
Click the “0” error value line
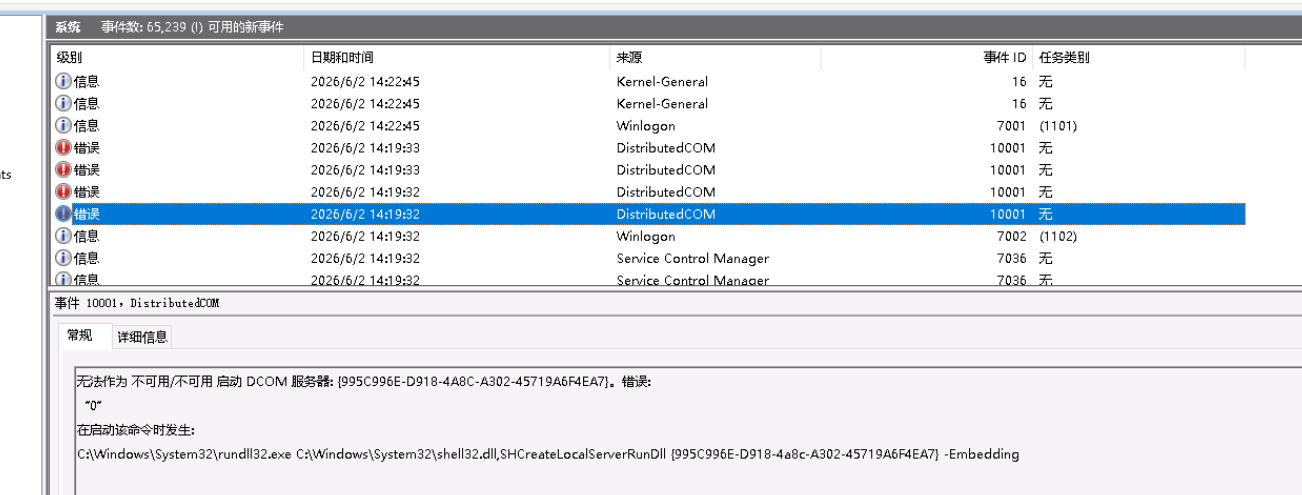coord(94,405)
